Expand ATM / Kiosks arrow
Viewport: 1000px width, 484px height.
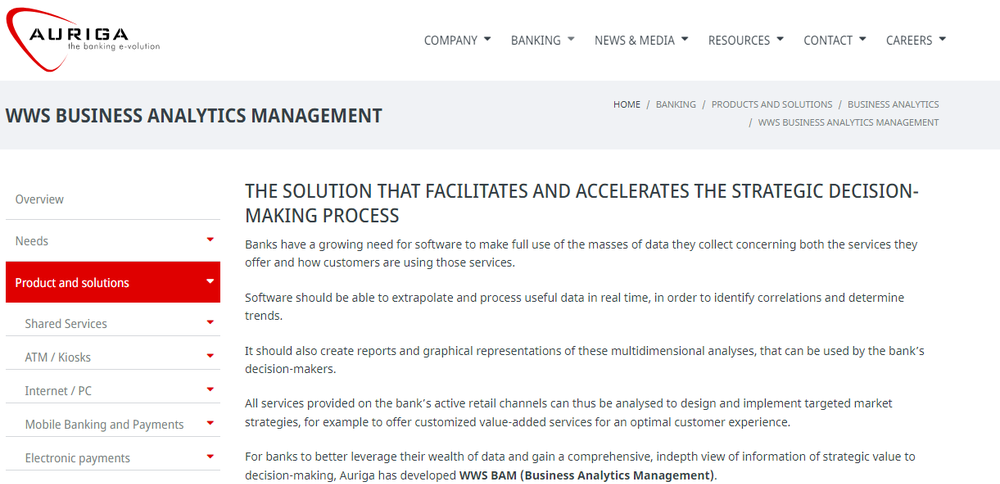[210, 356]
